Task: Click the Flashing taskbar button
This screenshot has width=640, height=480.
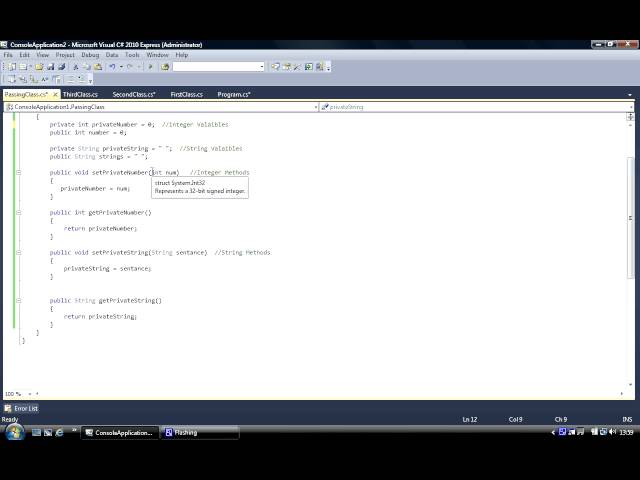Action: click(200, 433)
